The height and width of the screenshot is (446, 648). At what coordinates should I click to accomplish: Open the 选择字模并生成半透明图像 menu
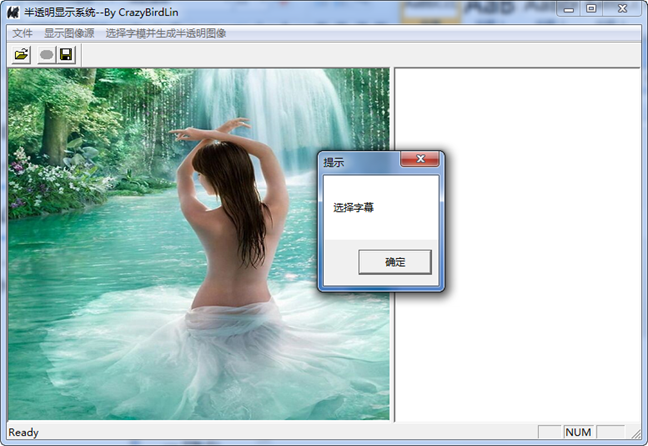(x=166, y=33)
